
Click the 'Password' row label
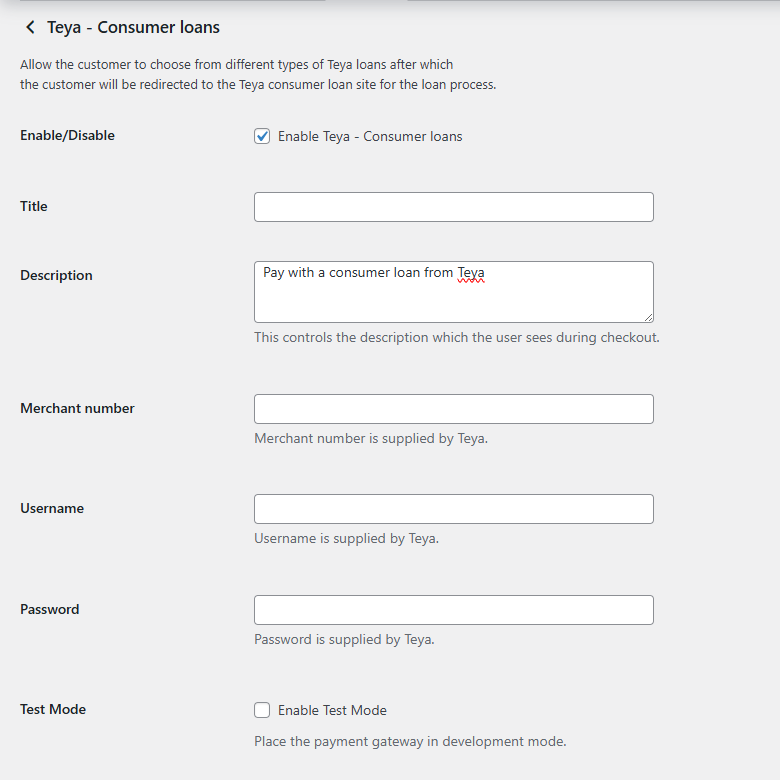point(50,609)
